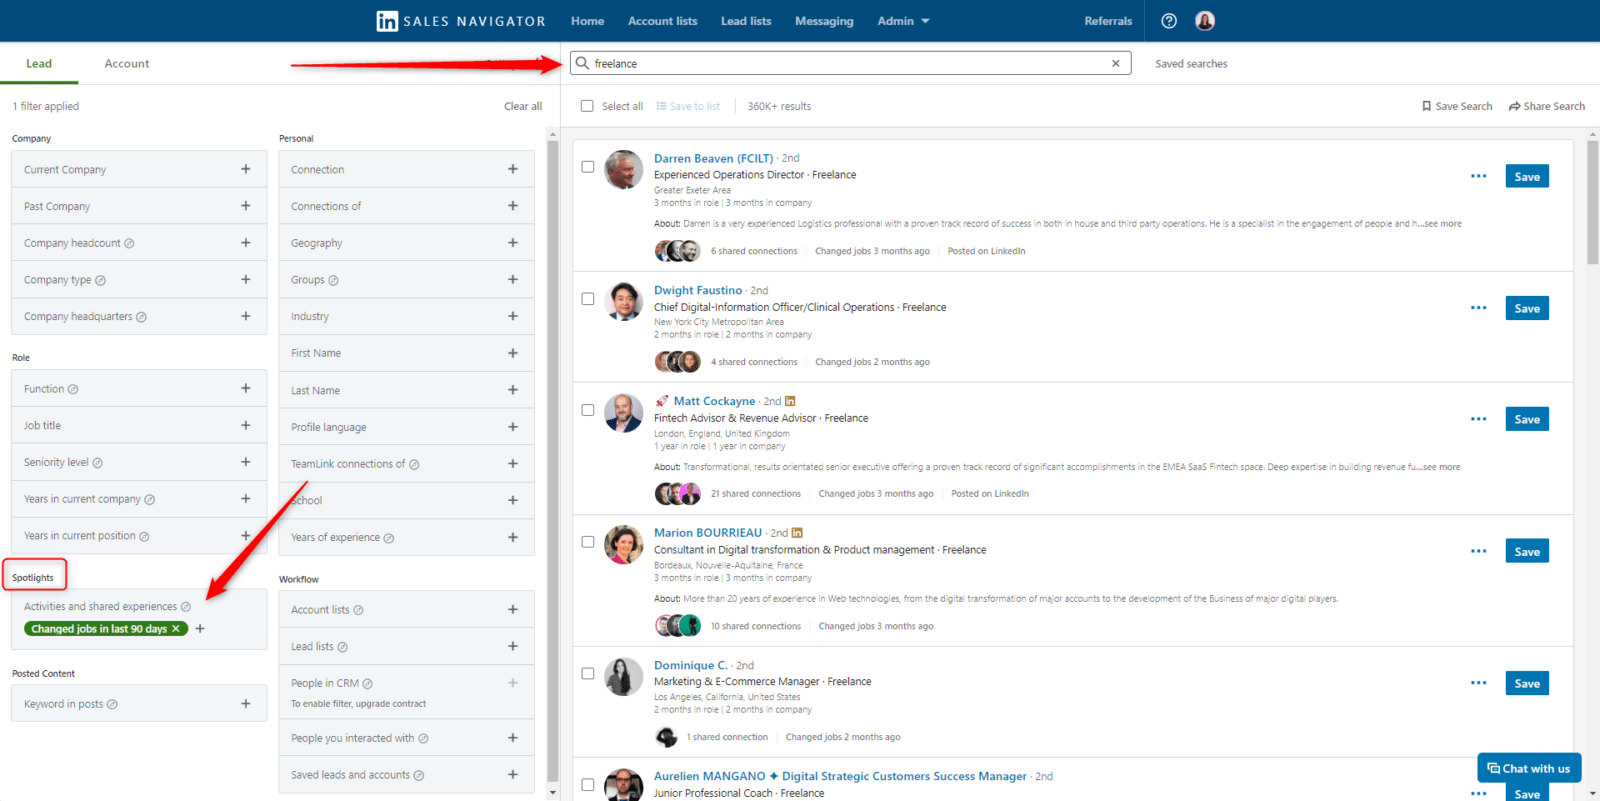Open more options for Marion BOURRIEAU
The image size is (1600, 801).
click(1478, 551)
